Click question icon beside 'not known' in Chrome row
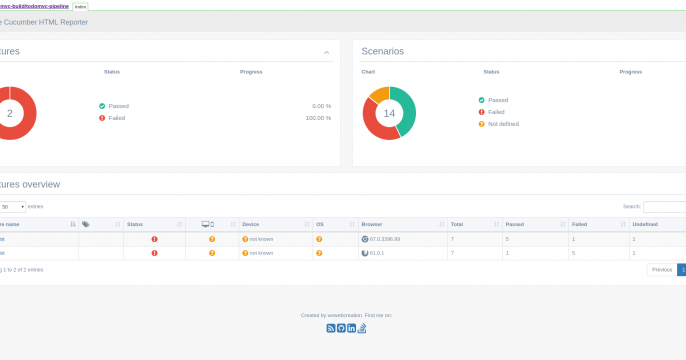Image resolution: width=686 pixels, height=360 pixels. click(x=245, y=239)
